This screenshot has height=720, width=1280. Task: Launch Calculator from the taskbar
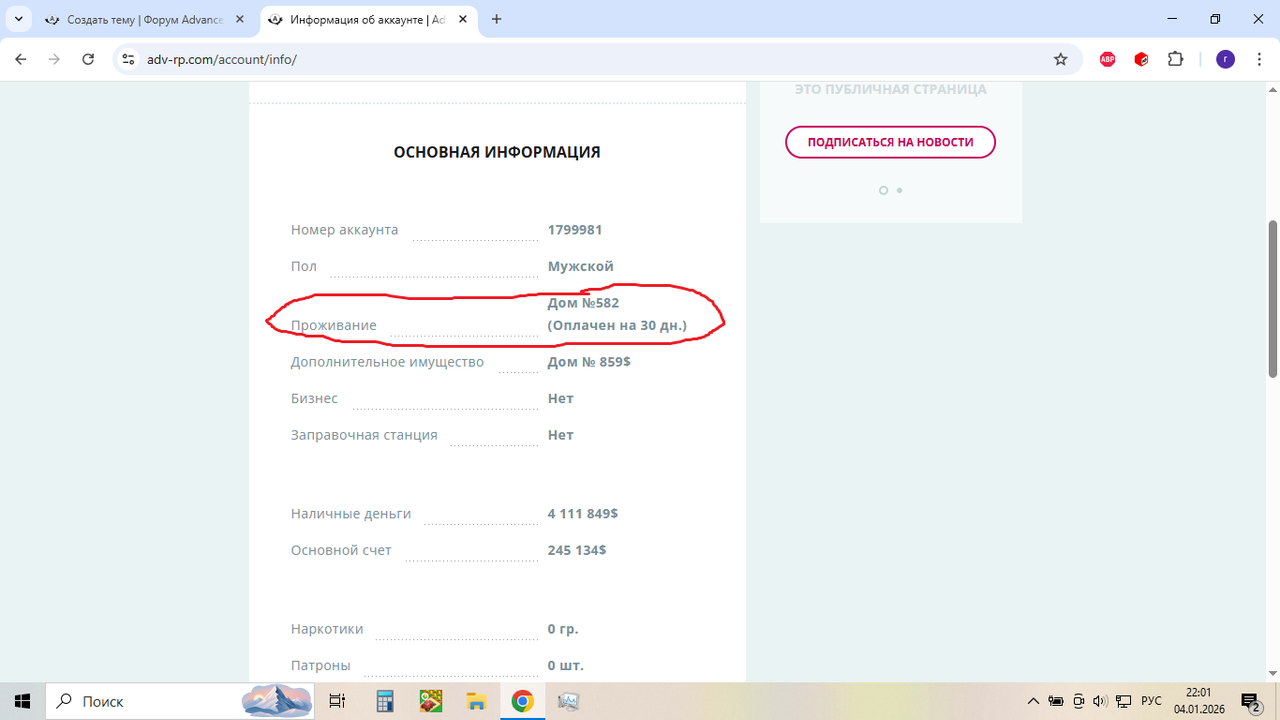[x=384, y=701]
